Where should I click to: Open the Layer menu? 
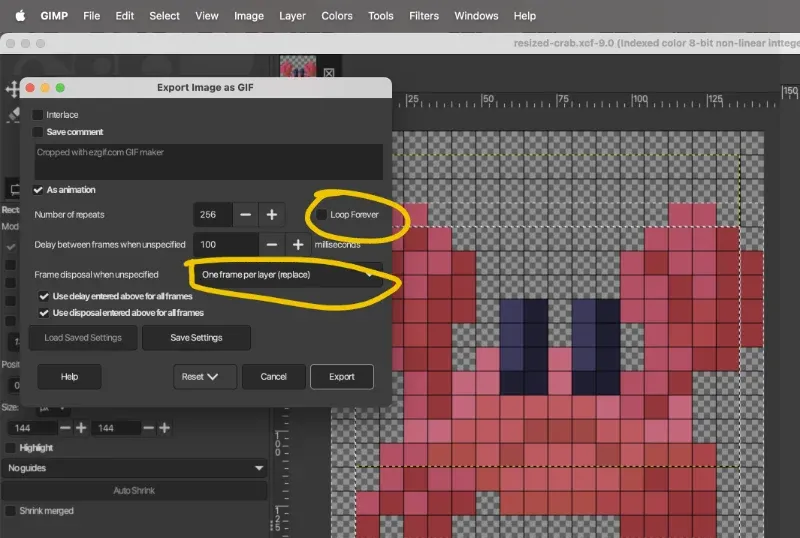pos(292,16)
